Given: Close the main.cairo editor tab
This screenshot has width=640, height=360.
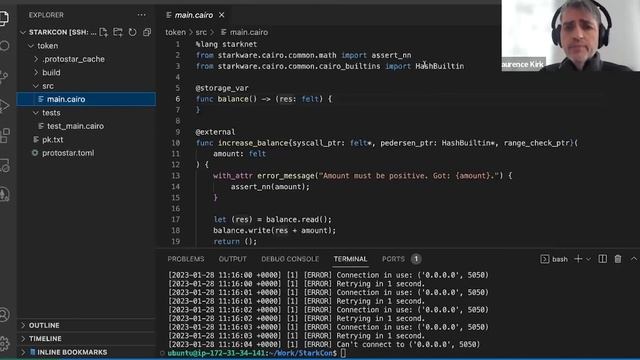Looking at the screenshot, I should point(222,15).
